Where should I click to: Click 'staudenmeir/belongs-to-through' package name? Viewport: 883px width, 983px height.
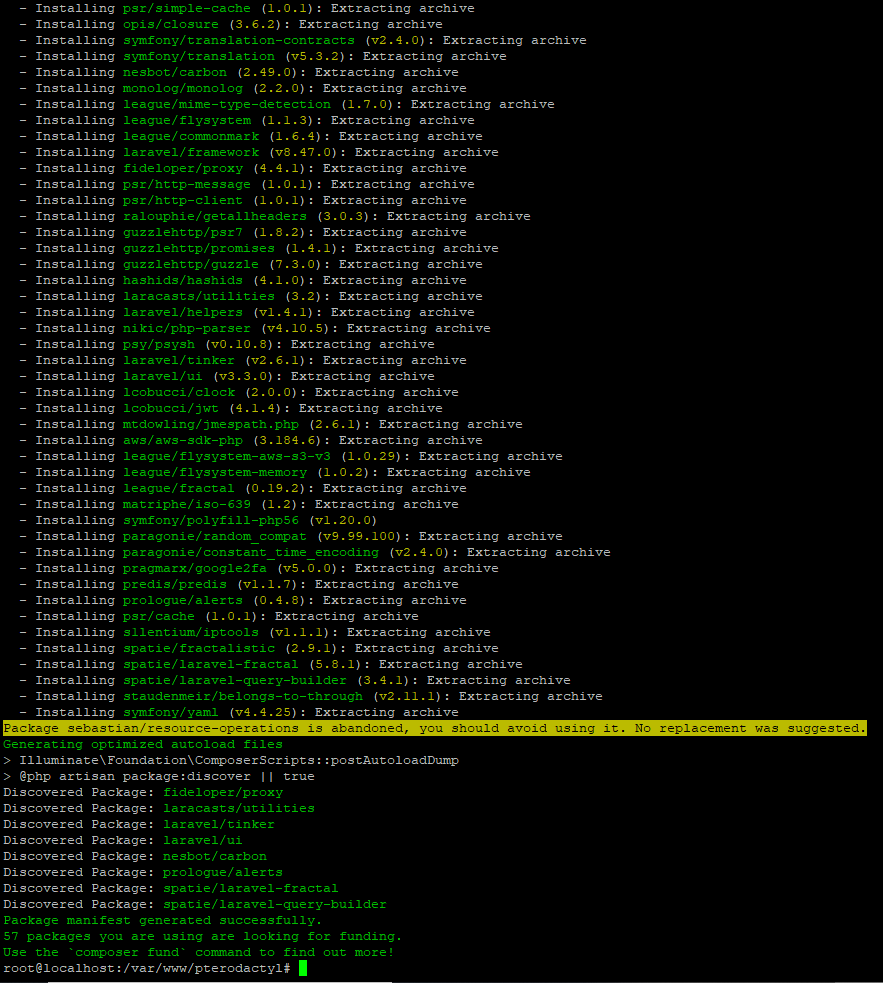tap(243, 697)
